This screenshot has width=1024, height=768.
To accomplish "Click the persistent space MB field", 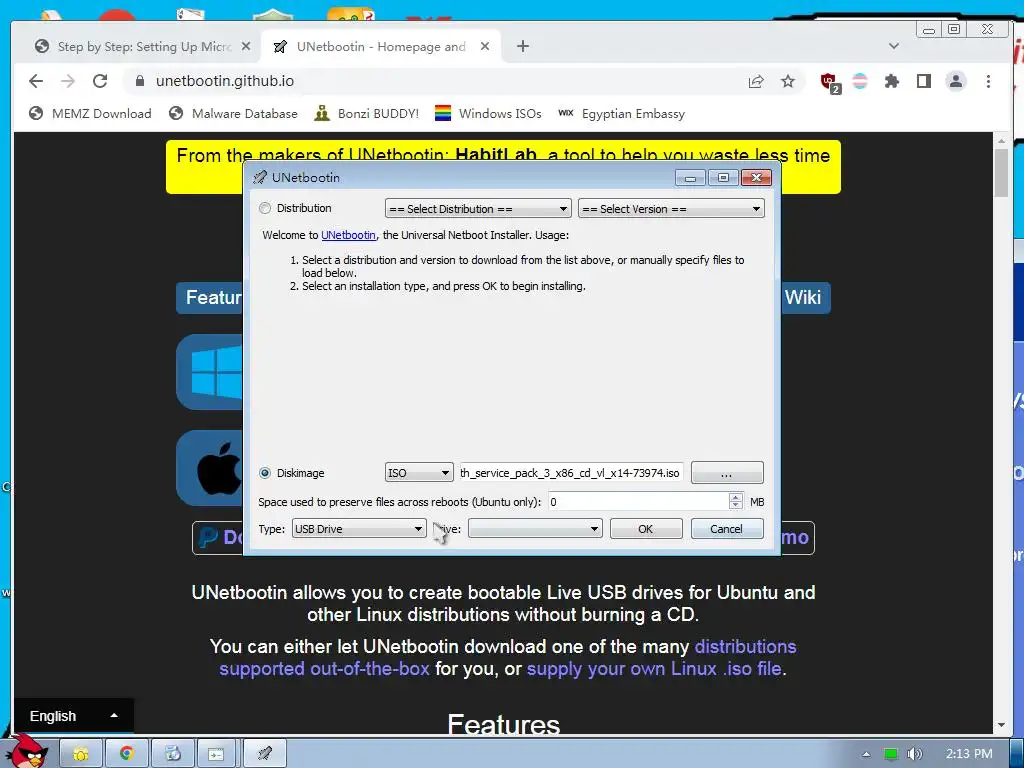I will click(x=638, y=502).
